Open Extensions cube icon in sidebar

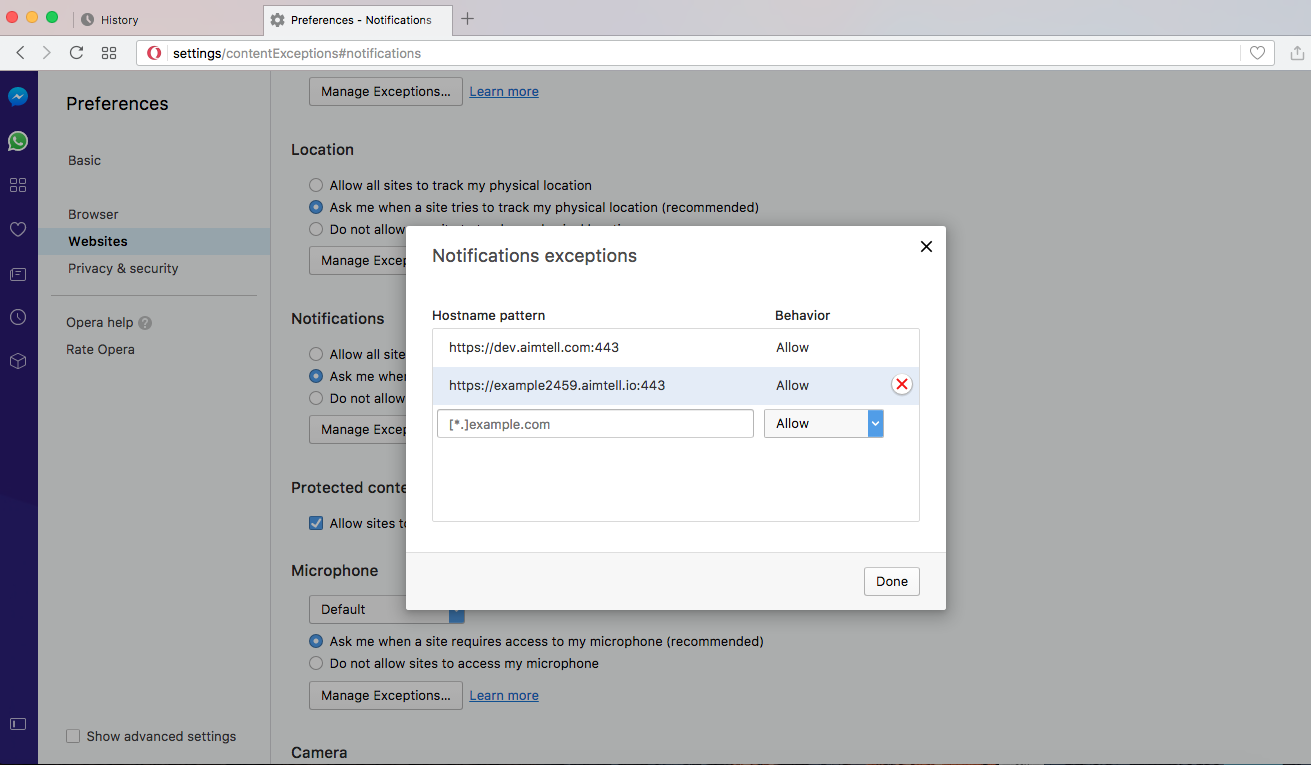pyautogui.click(x=18, y=361)
